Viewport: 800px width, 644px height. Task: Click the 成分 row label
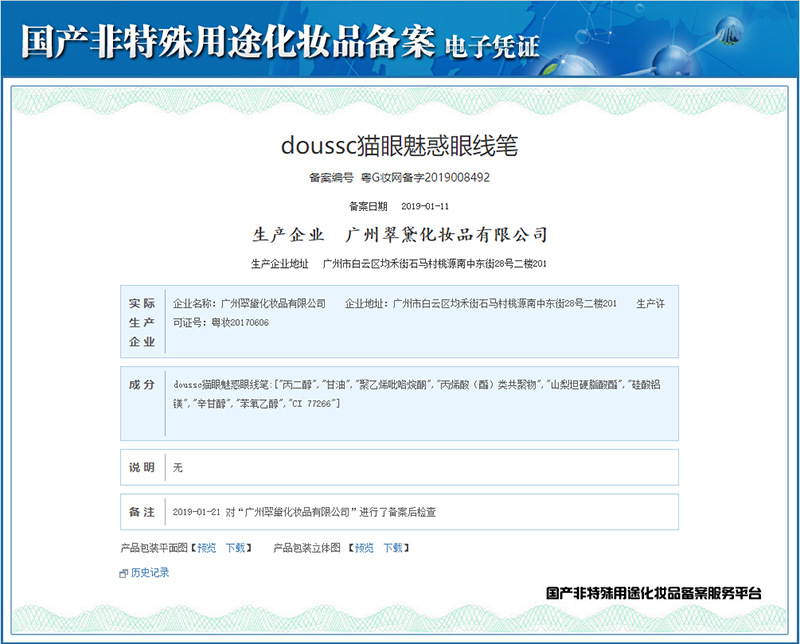tap(142, 385)
